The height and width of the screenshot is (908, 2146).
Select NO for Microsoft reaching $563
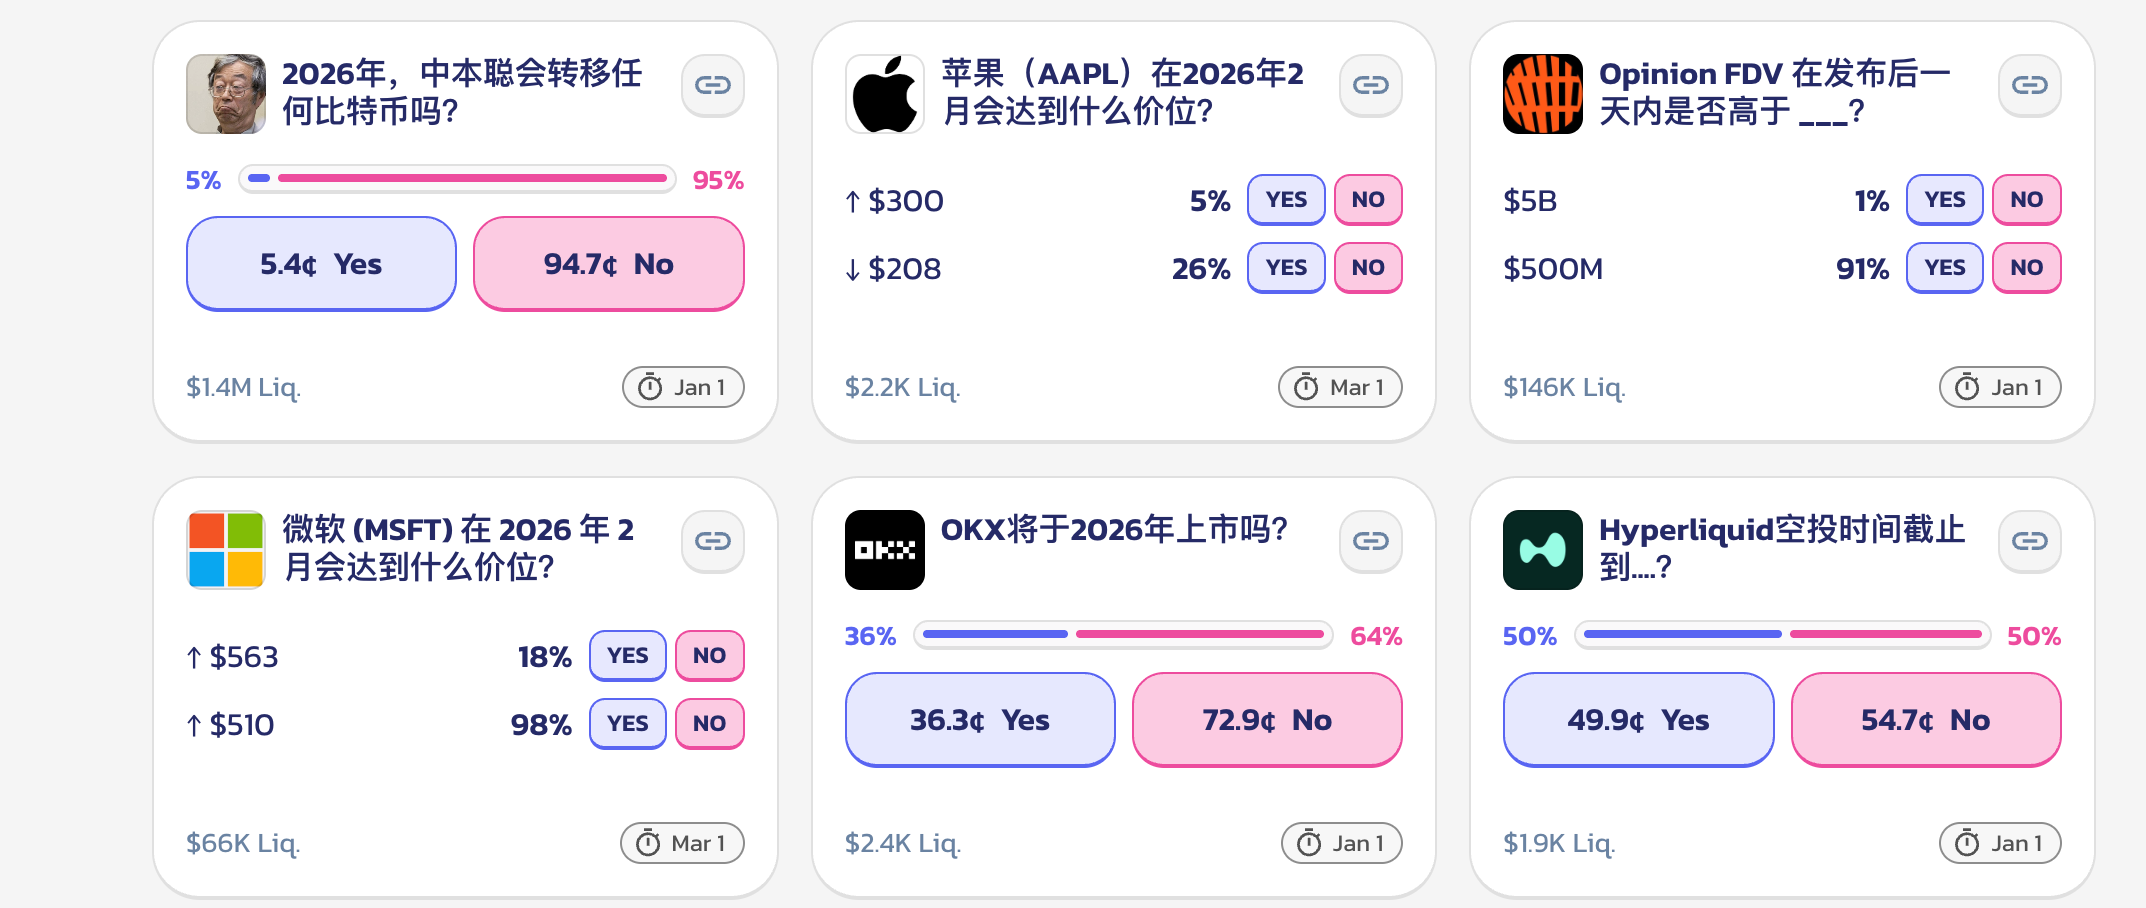[x=709, y=656]
